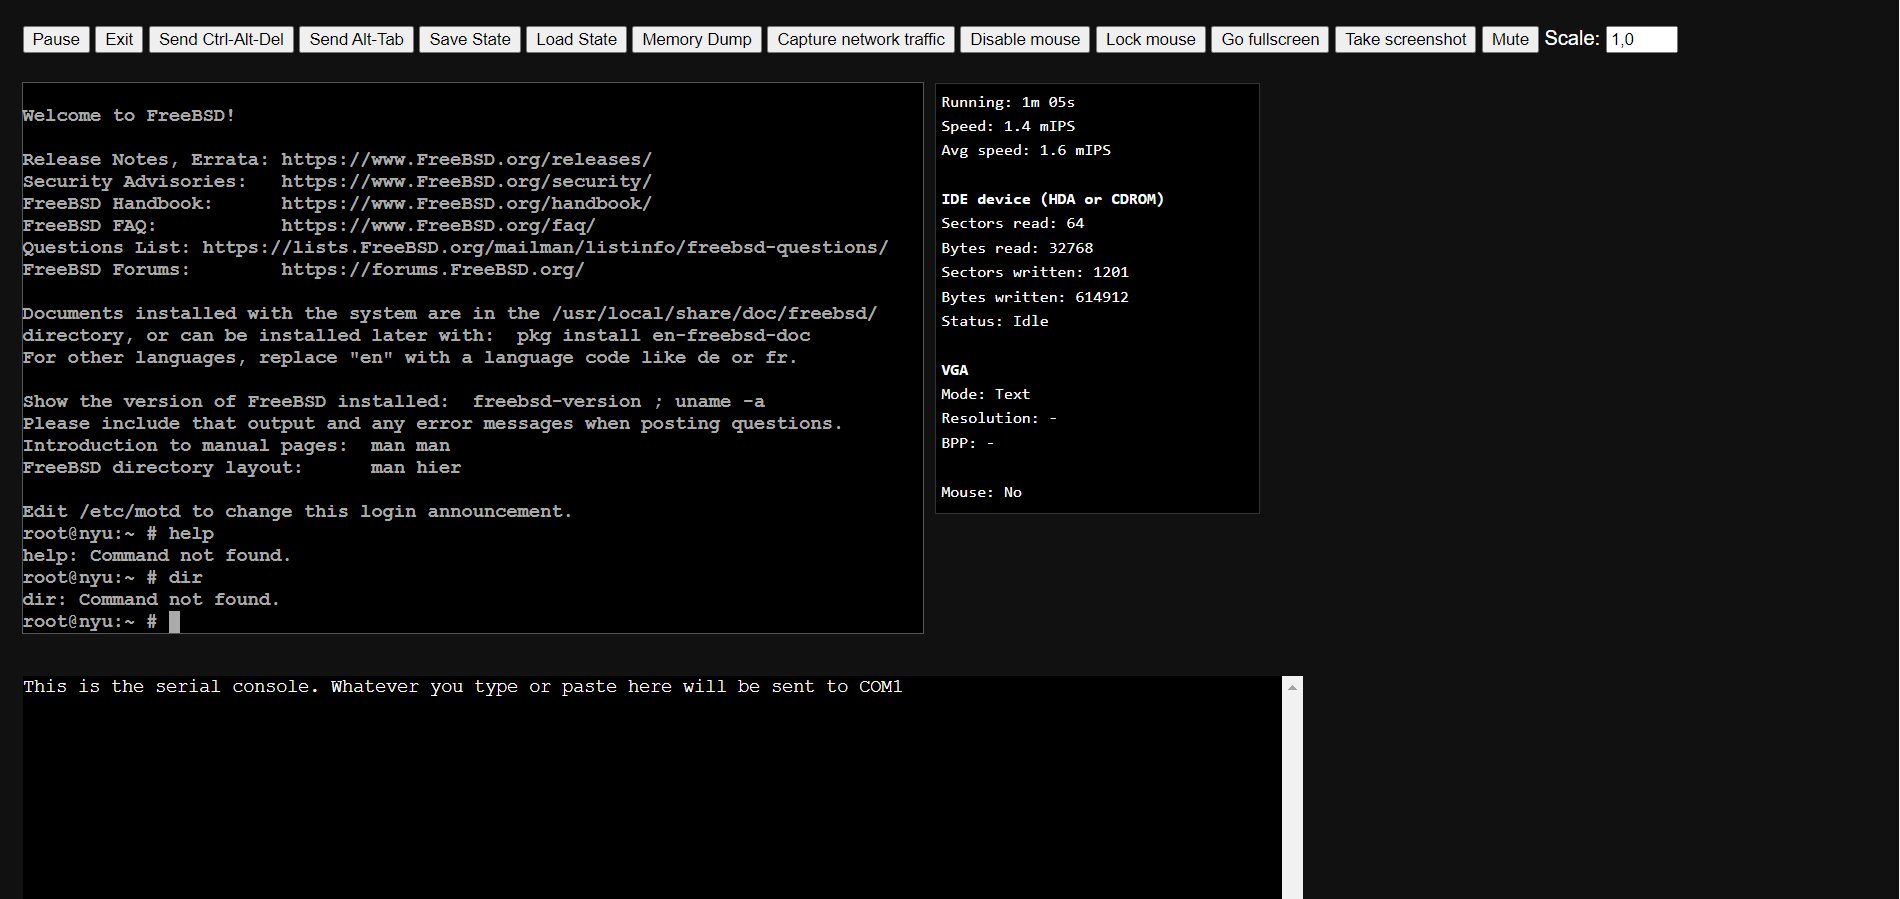This screenshot has width=1900, height=899.
Task: Click the https://www.FreeBSD.org/security/ text
Action: [x=466, y=182]
